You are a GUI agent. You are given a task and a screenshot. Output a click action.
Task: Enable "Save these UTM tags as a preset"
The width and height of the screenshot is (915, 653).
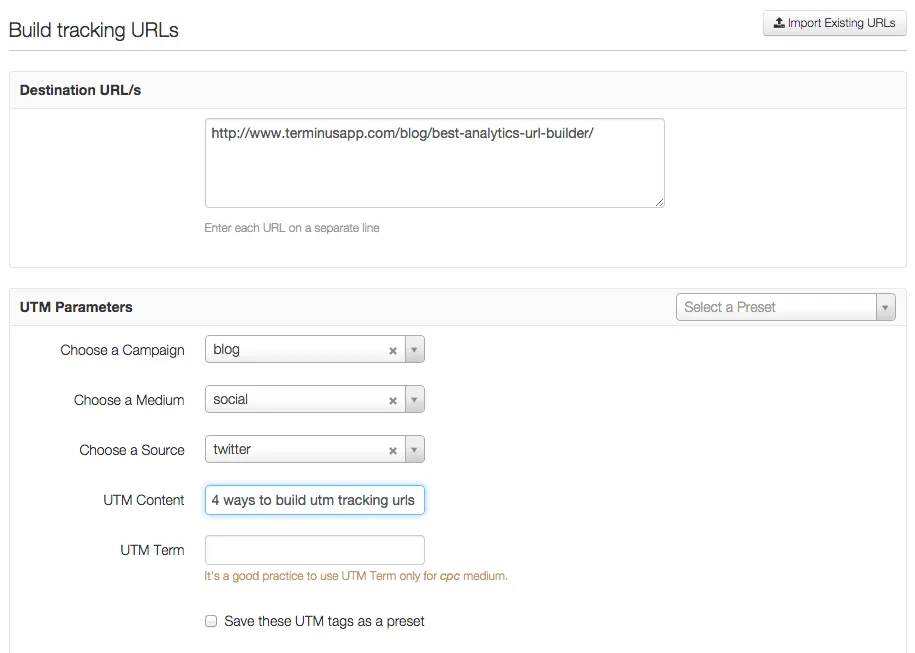[211, 621]
